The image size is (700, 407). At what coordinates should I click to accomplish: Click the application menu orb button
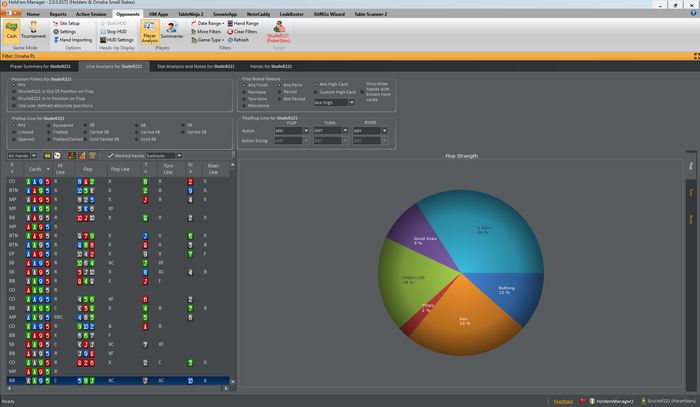(11, 13)
